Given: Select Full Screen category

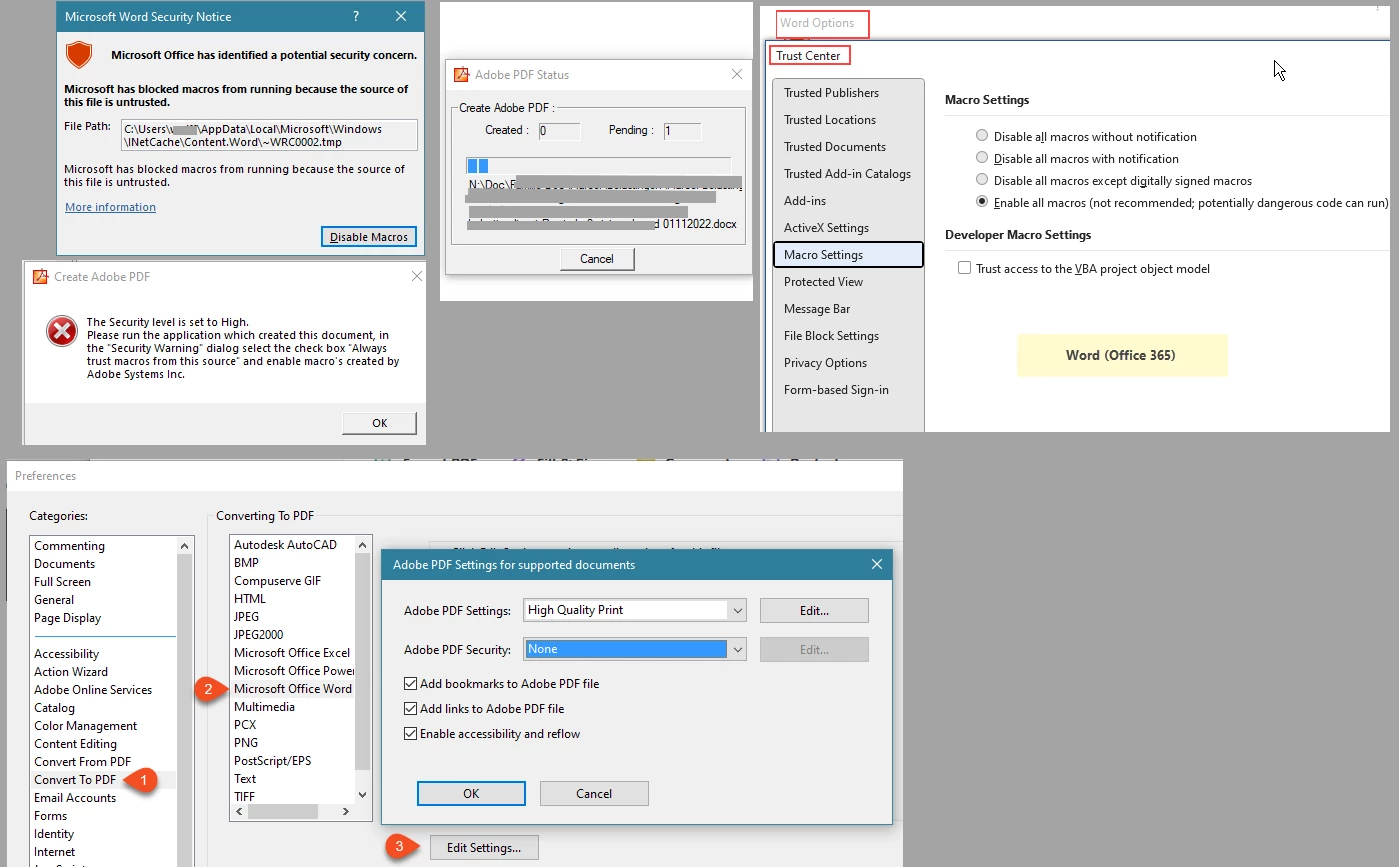Looking at the screenshot, I should (62, 582).
